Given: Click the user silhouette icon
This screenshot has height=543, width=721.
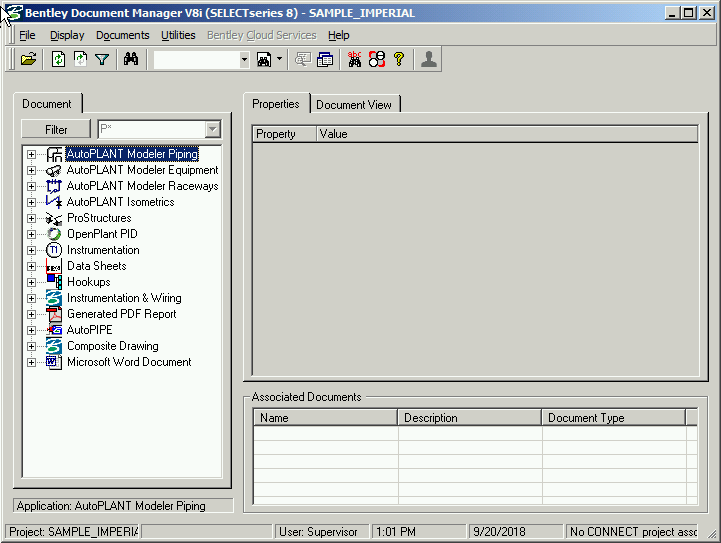Looking at the screenshot, I should pos(429,59).
